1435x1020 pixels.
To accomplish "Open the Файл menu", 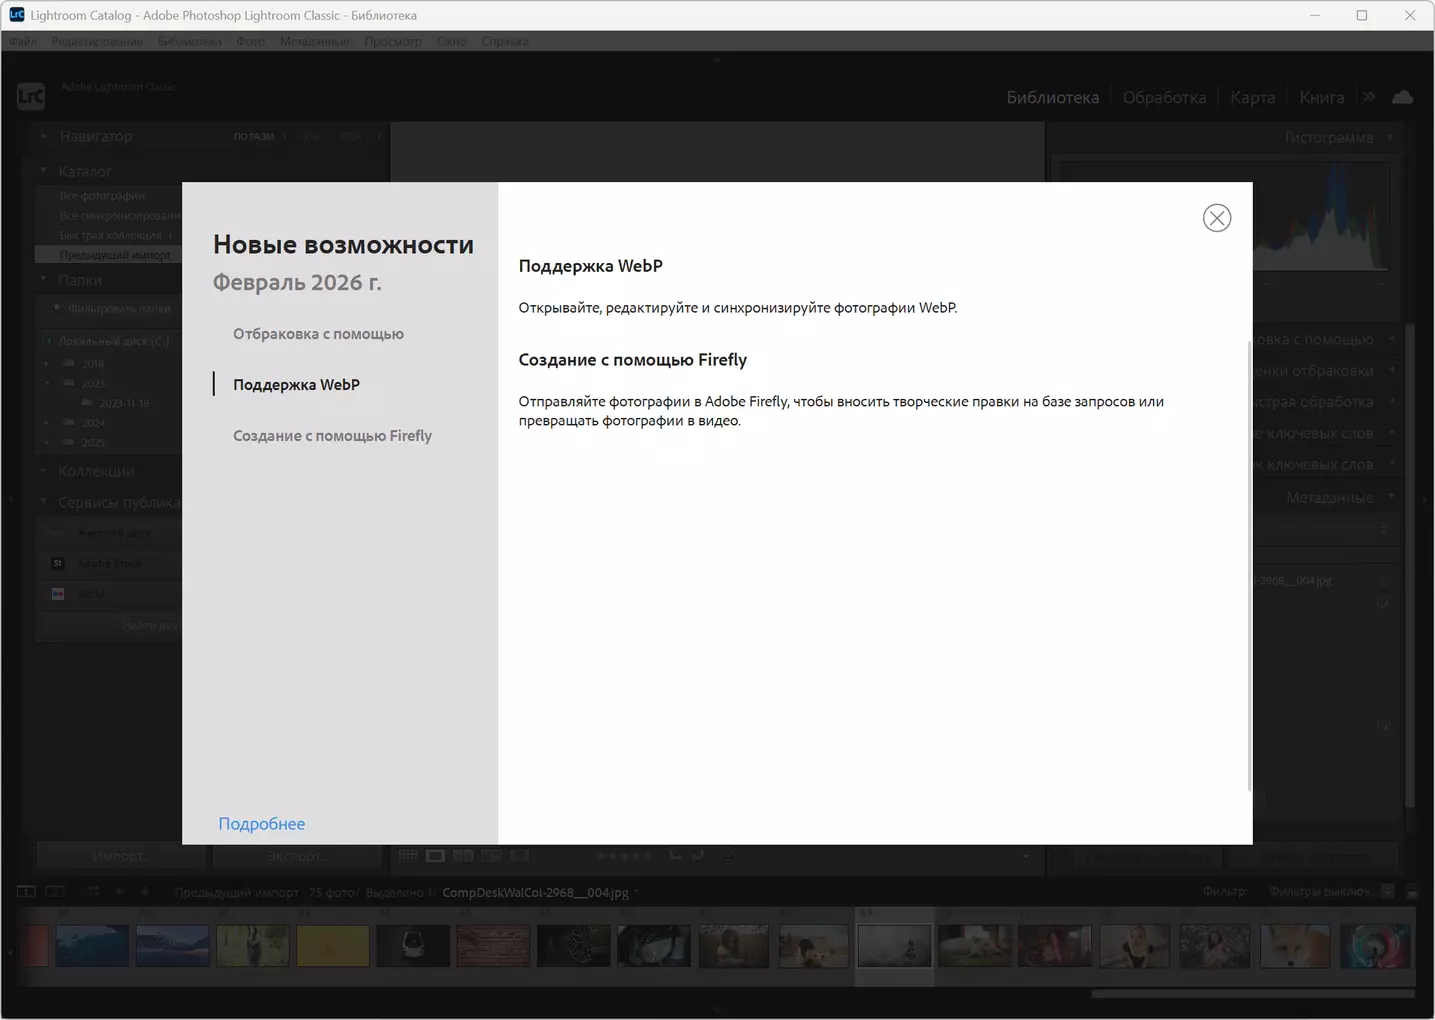I will point(23,41).
